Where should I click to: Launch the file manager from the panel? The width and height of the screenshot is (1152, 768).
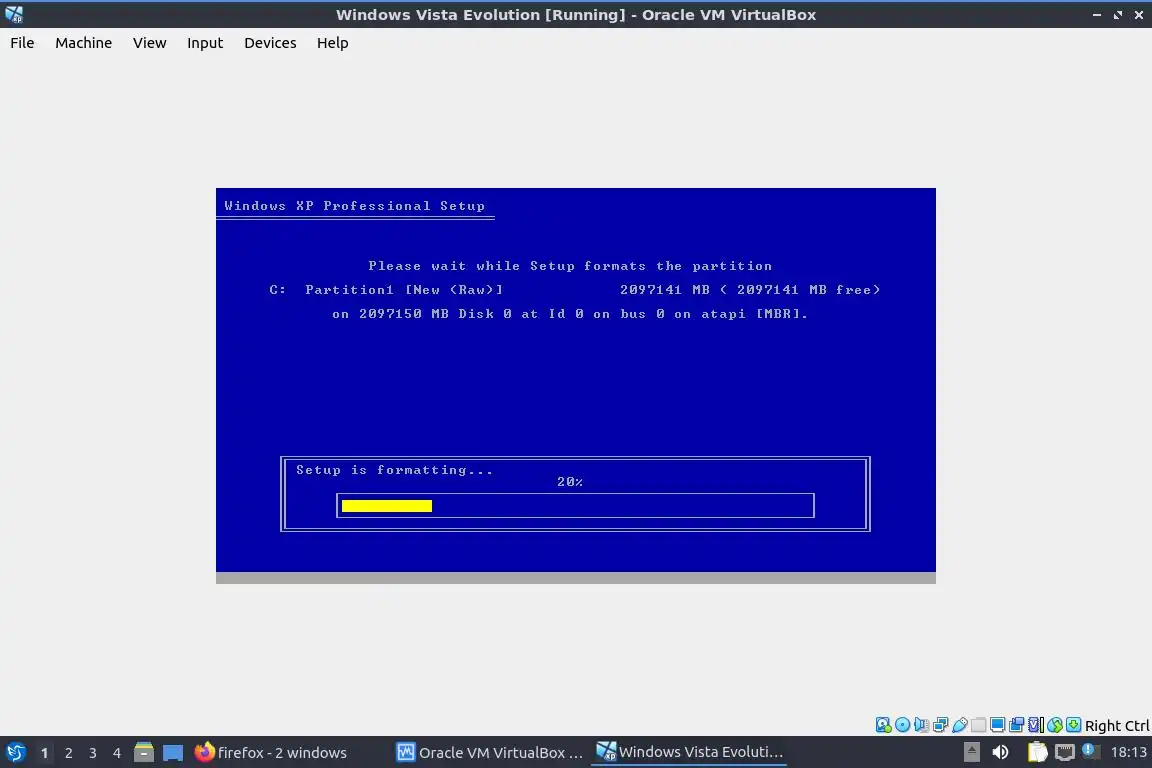tap(144, 752)
